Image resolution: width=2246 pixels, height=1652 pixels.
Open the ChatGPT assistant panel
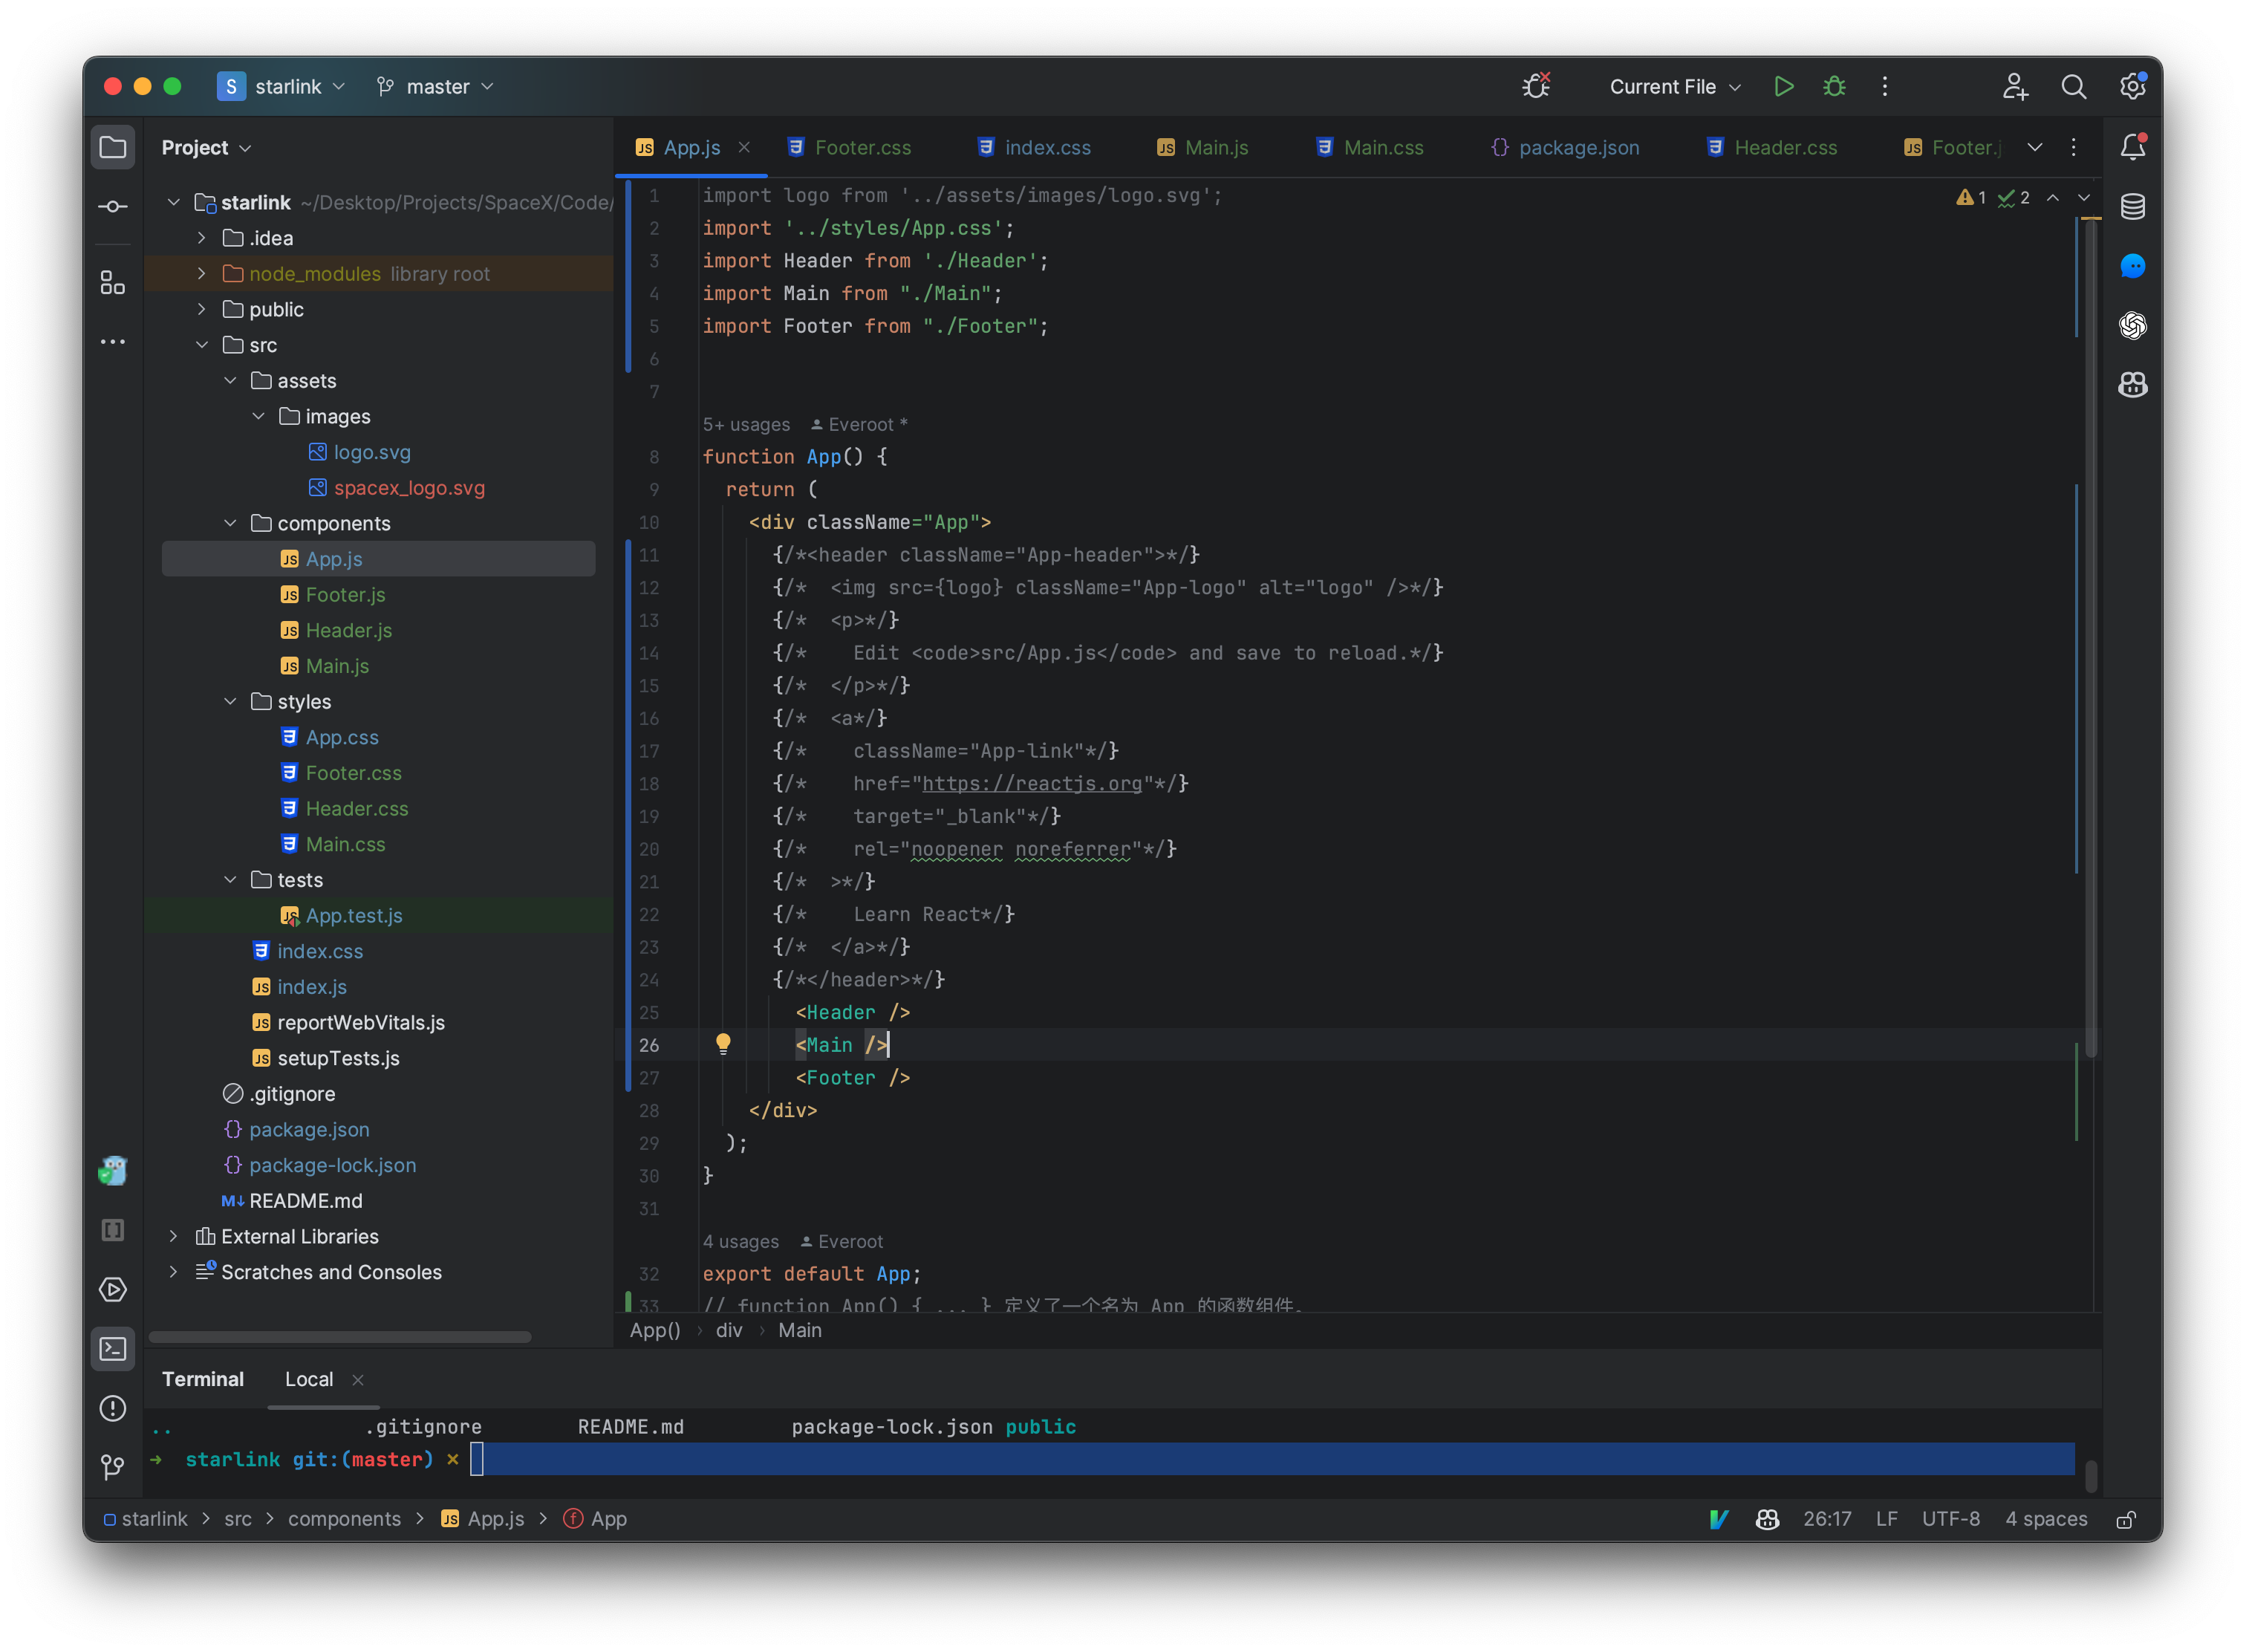coord(2133,325)
